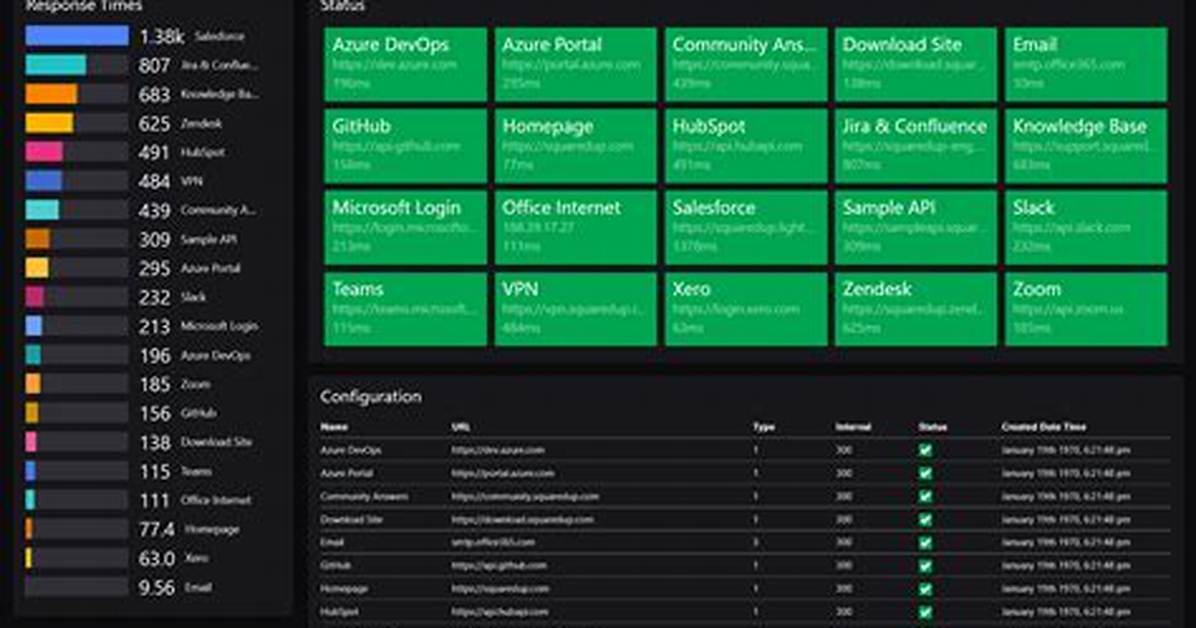Toggle the GitHub row status checkbox
1196x628 pixels.
pyautogui.click(x=925, y=565)
